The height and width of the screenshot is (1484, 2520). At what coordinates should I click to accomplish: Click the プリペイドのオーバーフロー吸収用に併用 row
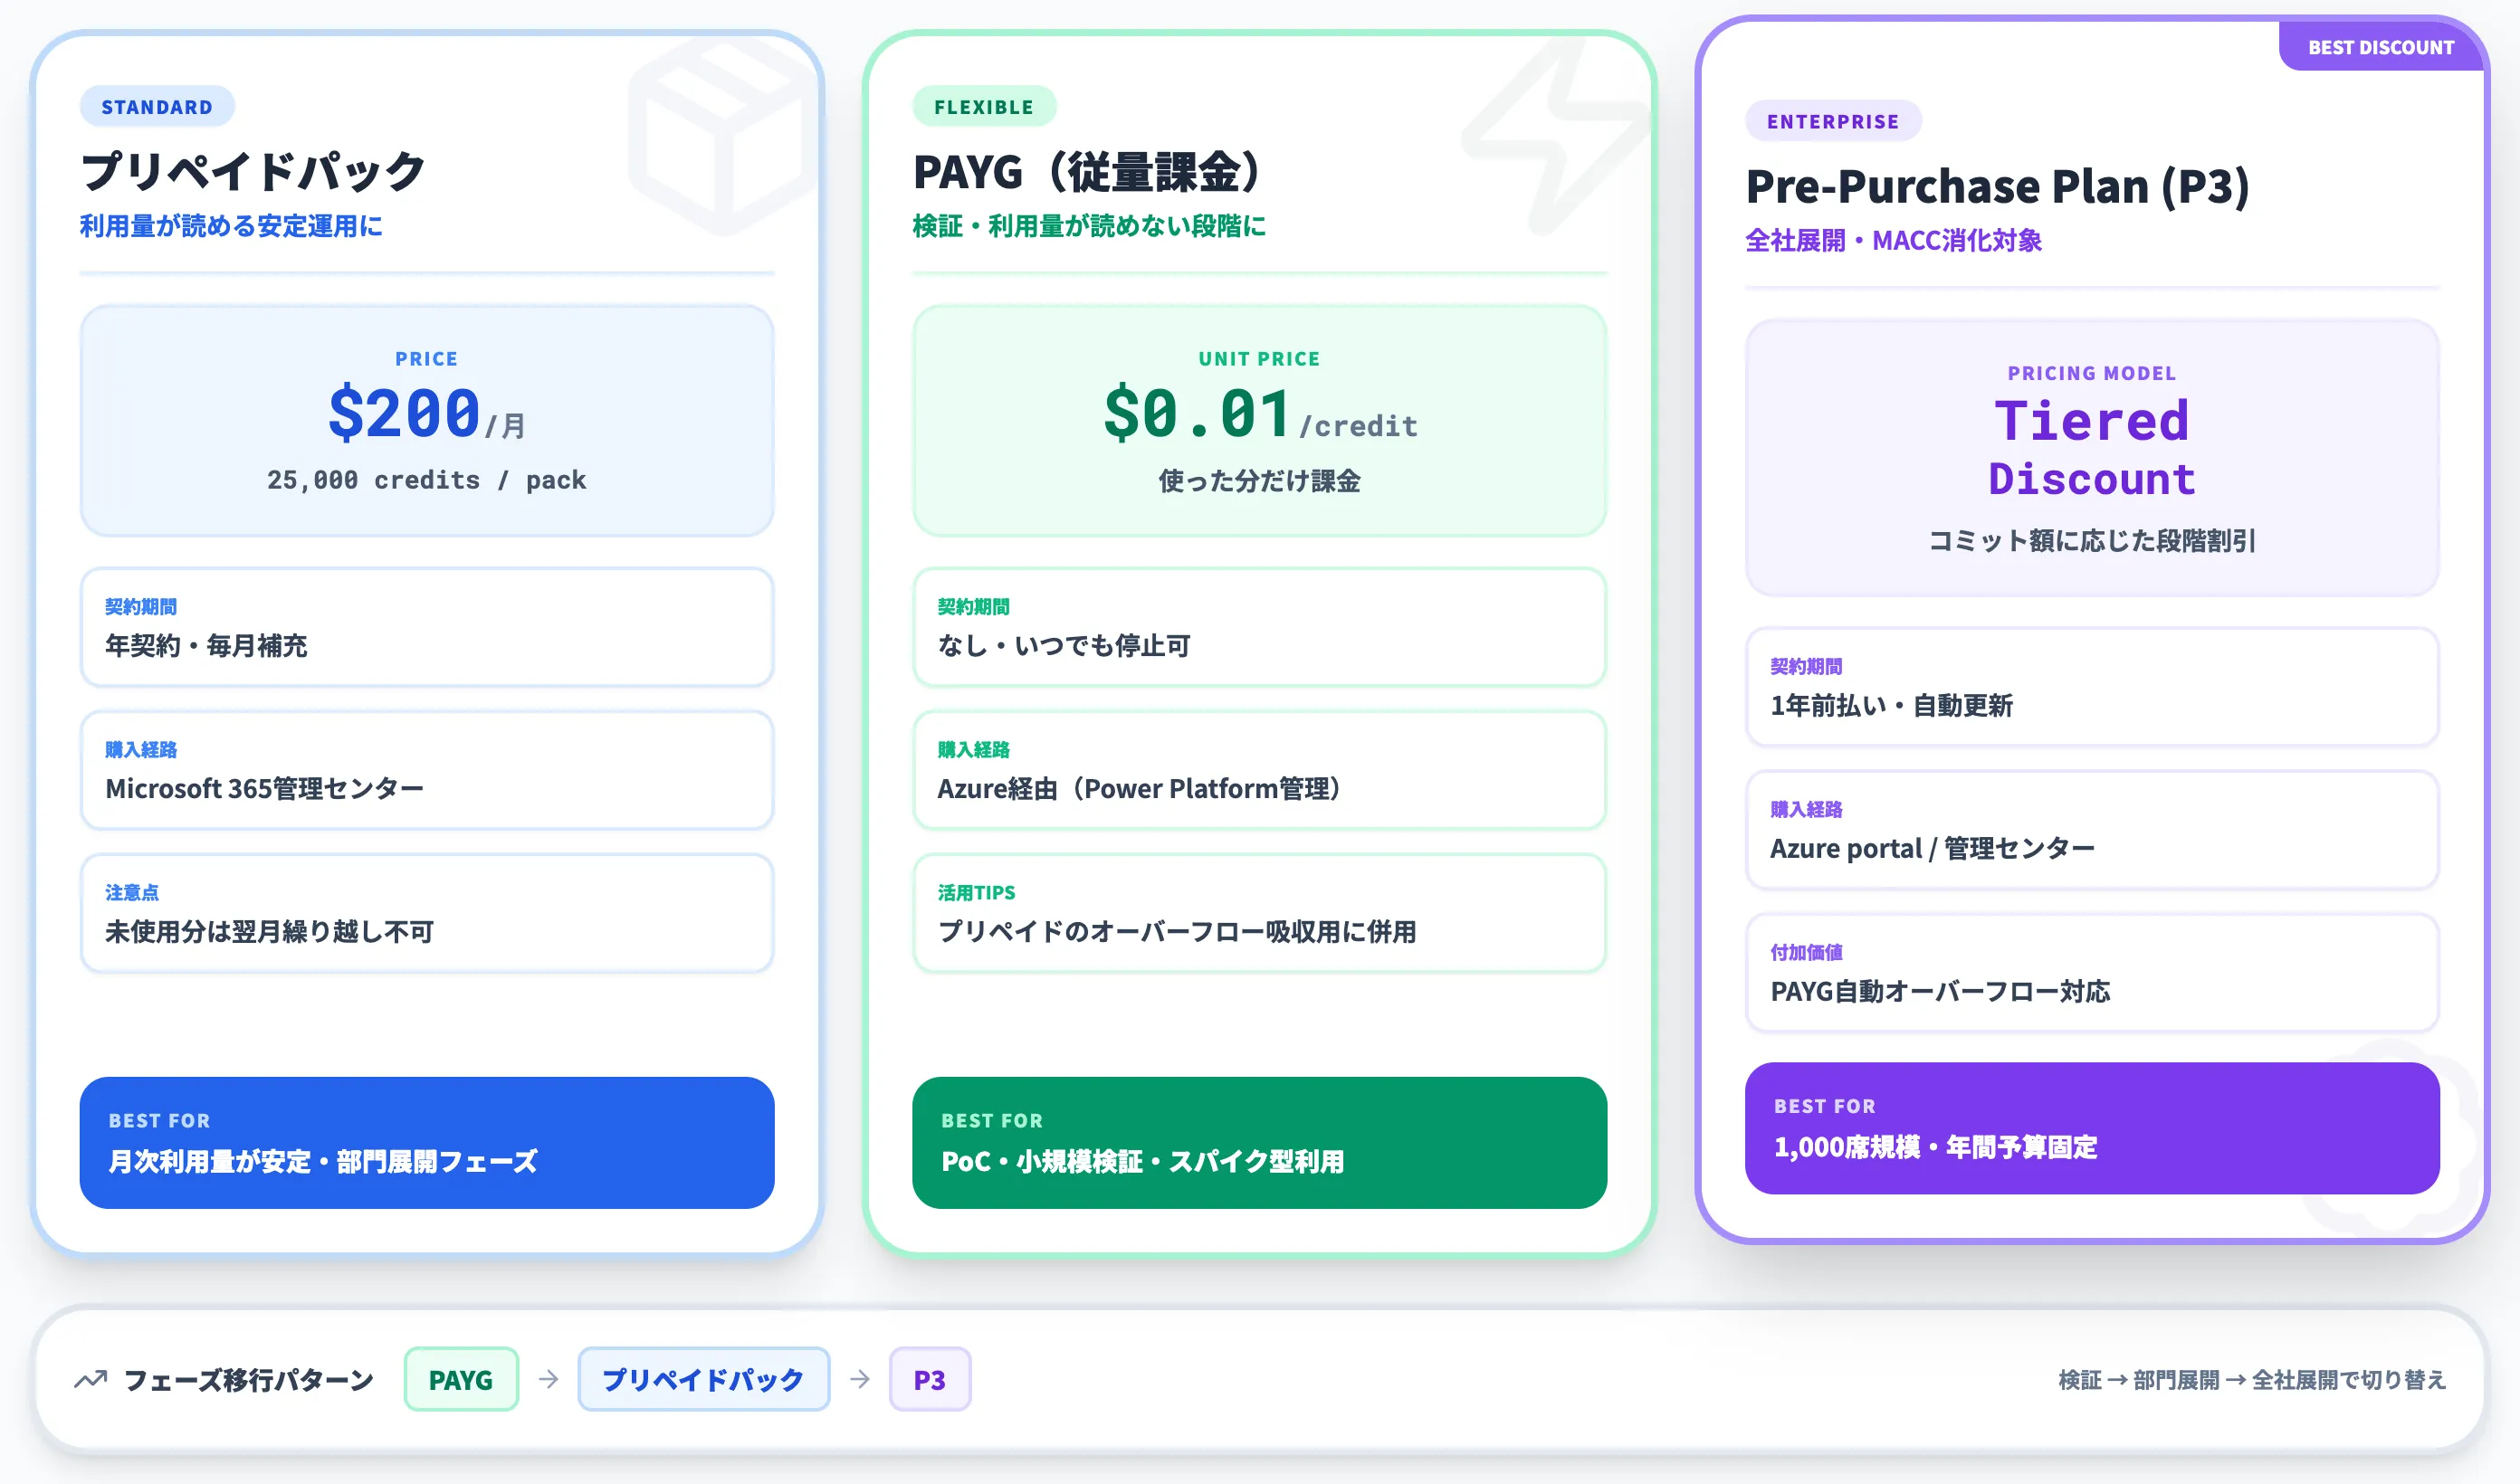[x=1260, y=913]
